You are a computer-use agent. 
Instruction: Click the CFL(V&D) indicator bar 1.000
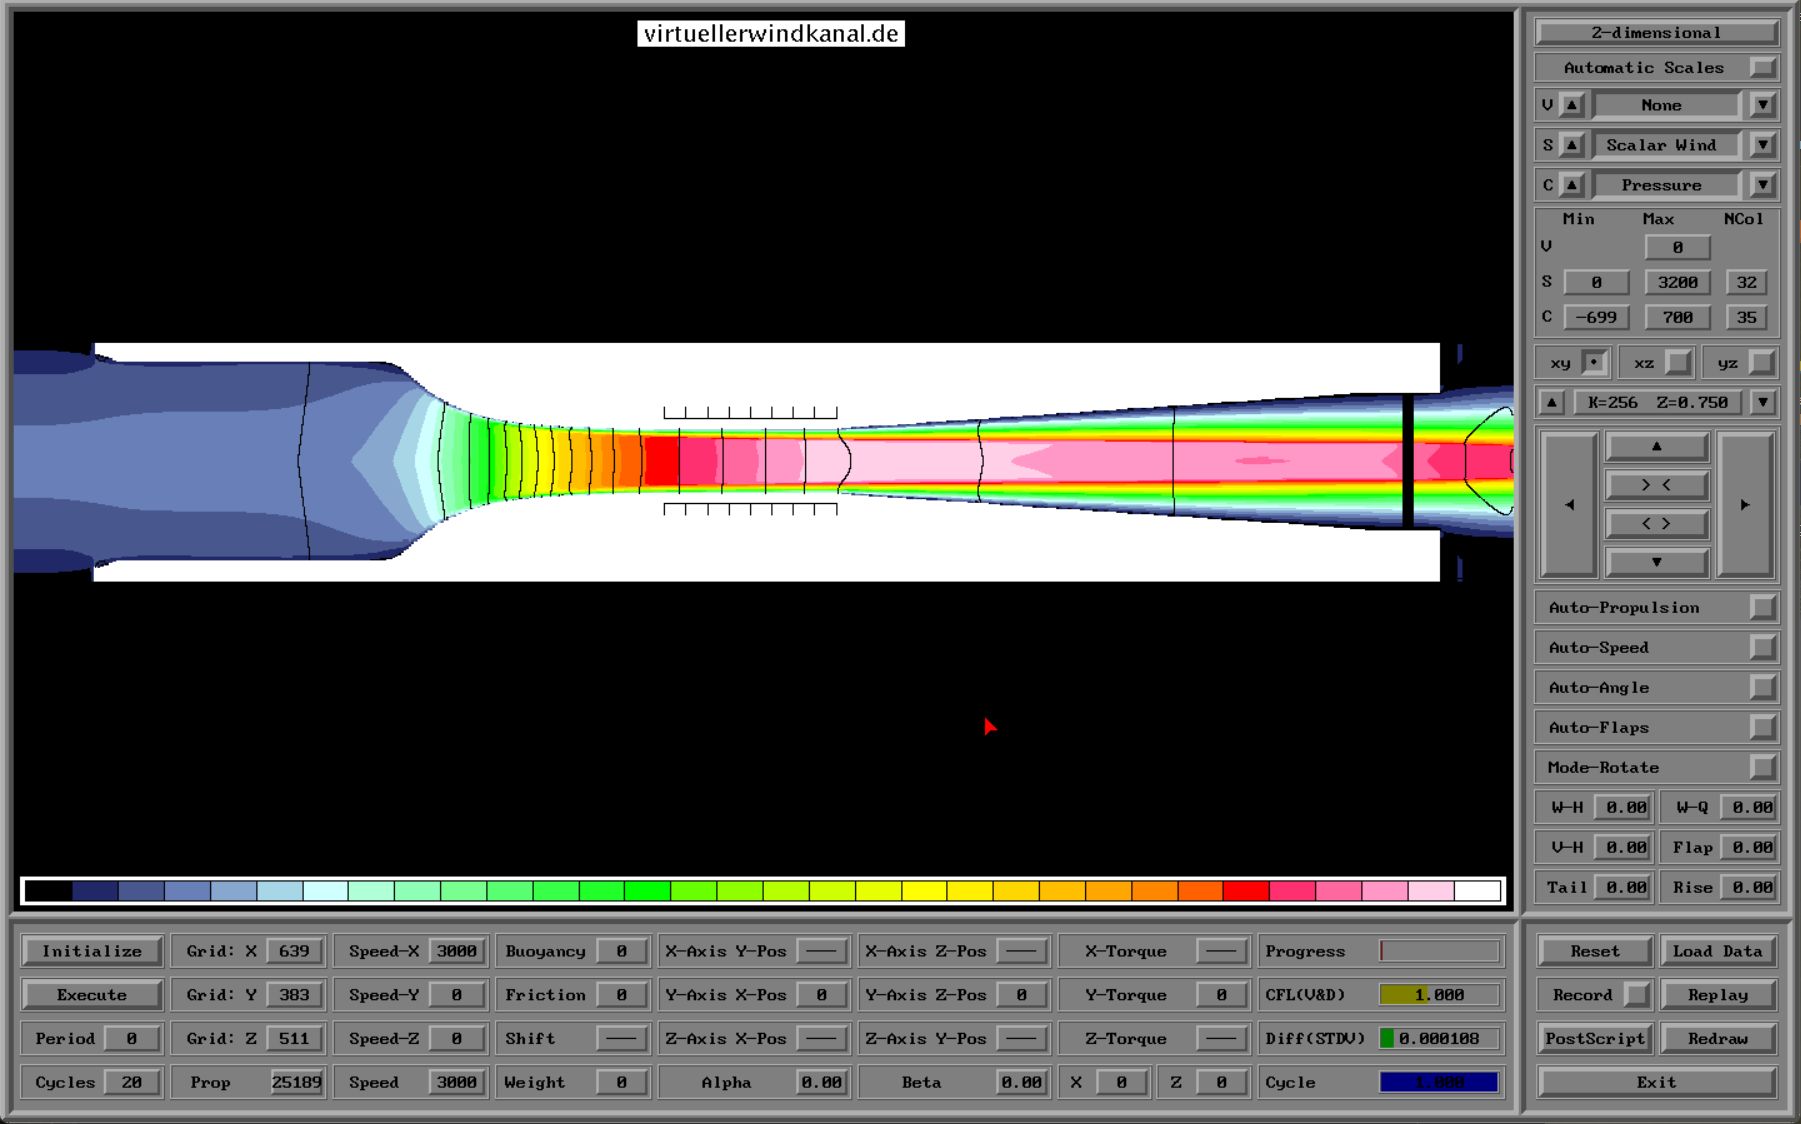coord(1439,995)
